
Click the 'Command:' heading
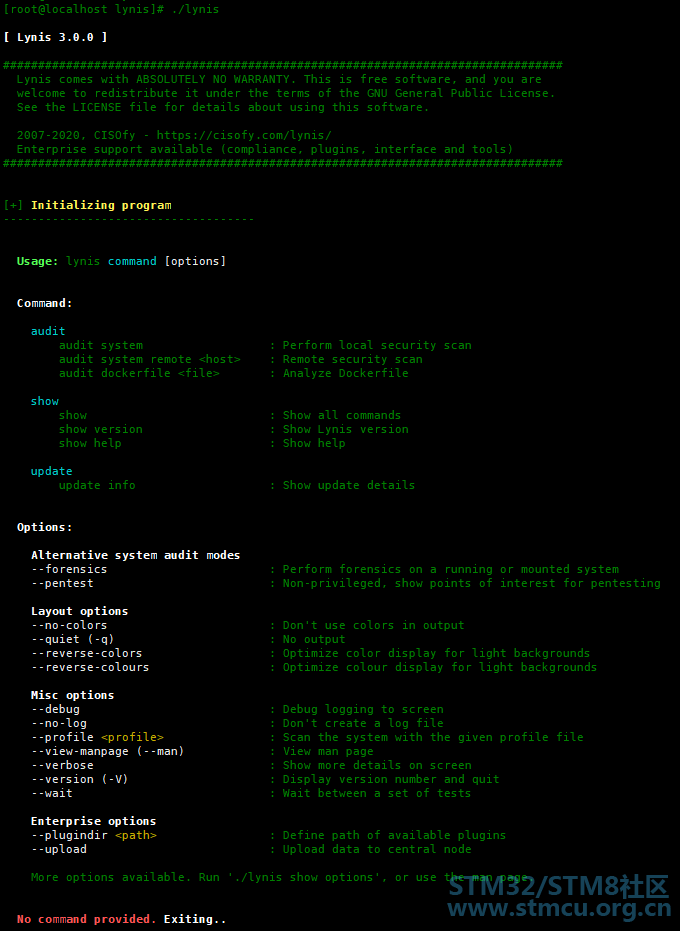click(x=45, y=303)
